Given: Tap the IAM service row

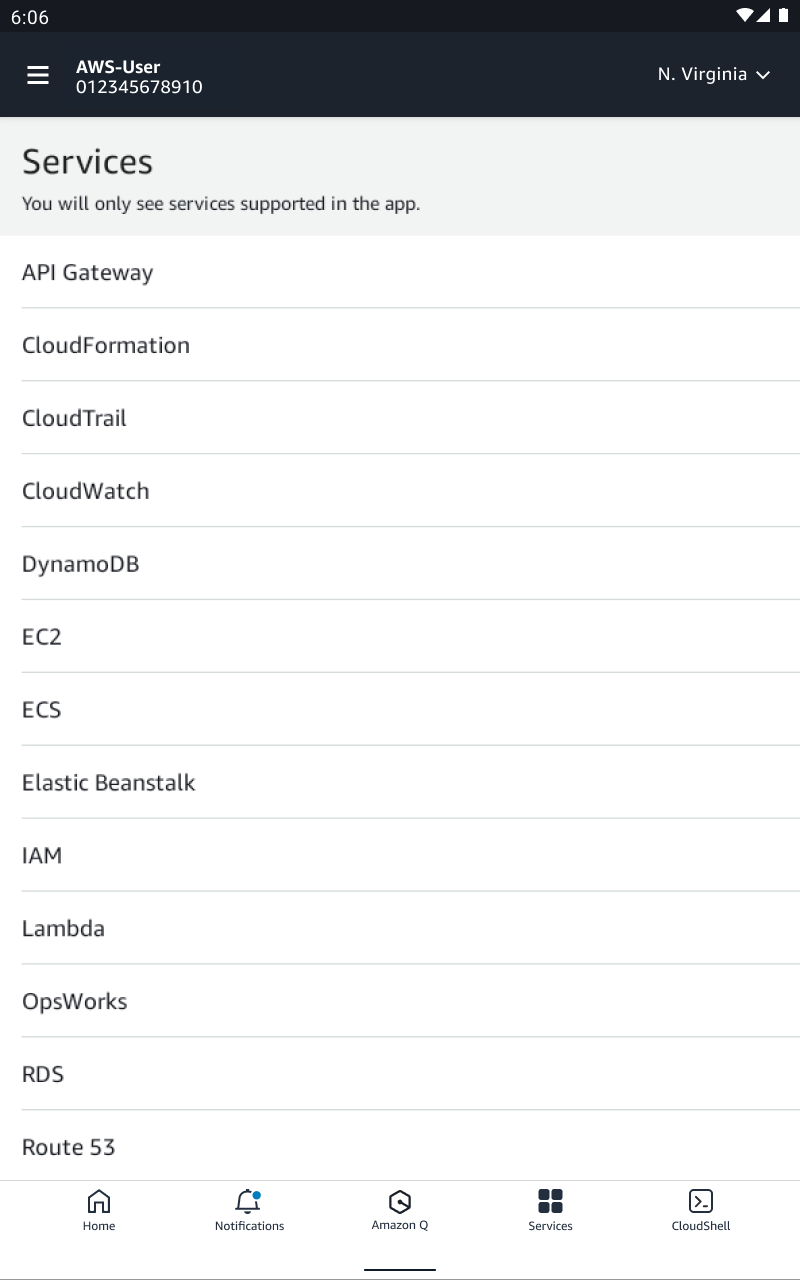Looking at the screenshot, I should (400, 856).
